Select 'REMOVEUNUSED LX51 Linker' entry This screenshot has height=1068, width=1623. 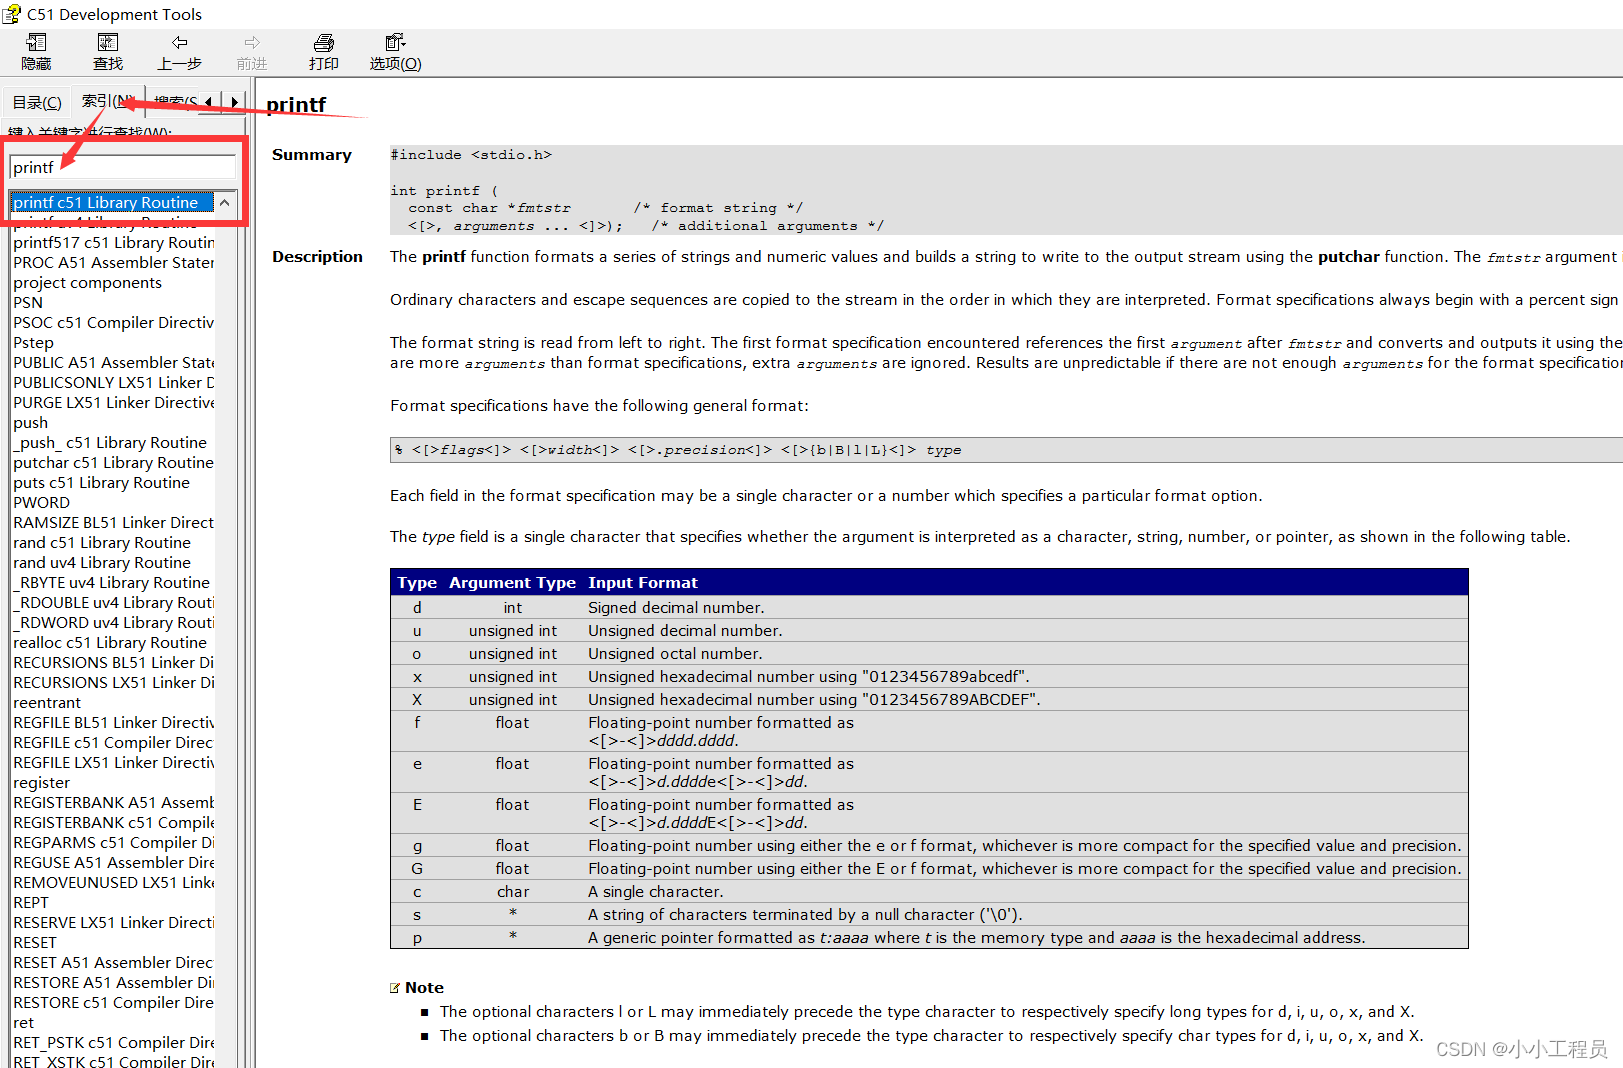pyautogui.click(x=113, y=882)
